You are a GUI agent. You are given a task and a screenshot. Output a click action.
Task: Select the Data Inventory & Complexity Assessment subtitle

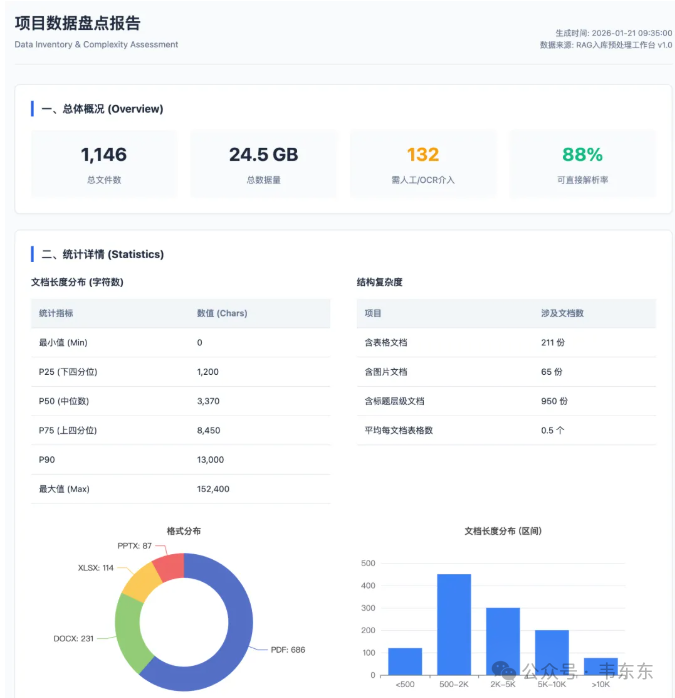(x=96, y=45)
